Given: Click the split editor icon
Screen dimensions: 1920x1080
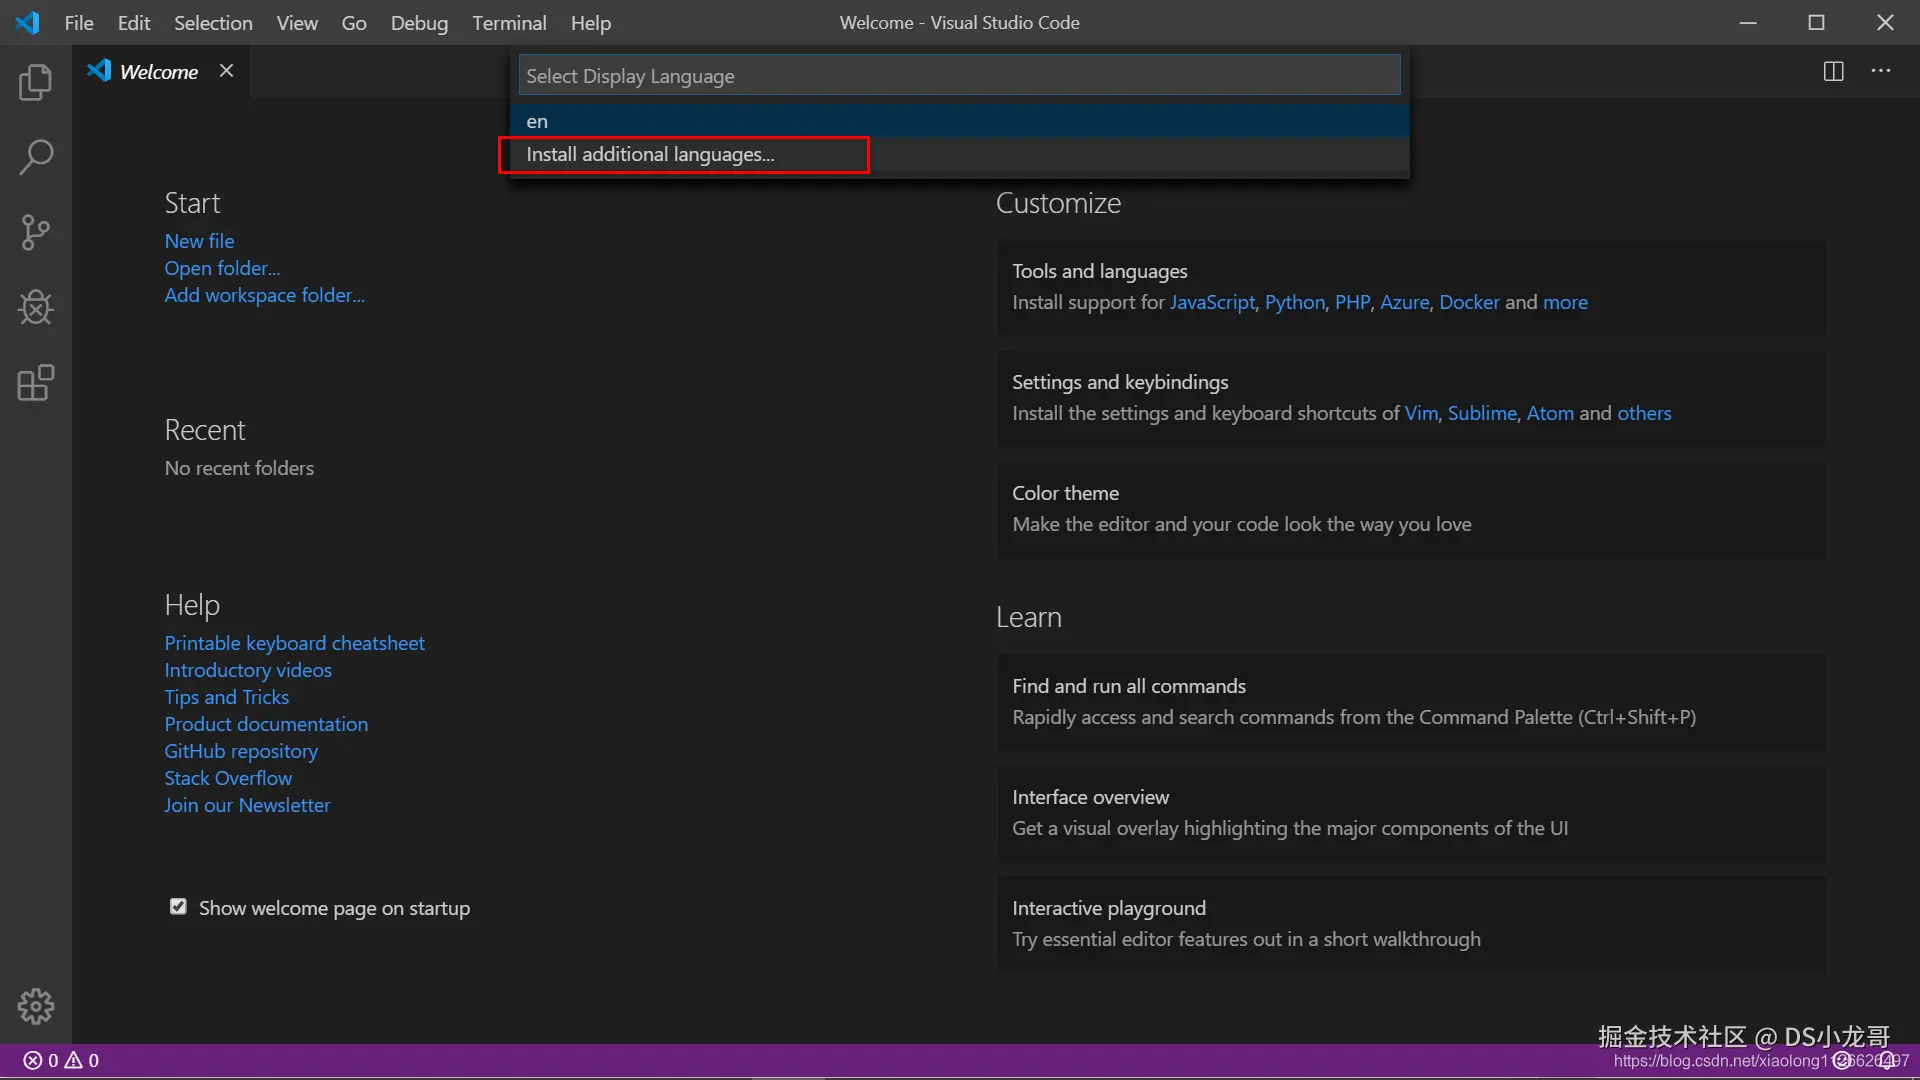Looking at the screenshot, I should 1833,71.
